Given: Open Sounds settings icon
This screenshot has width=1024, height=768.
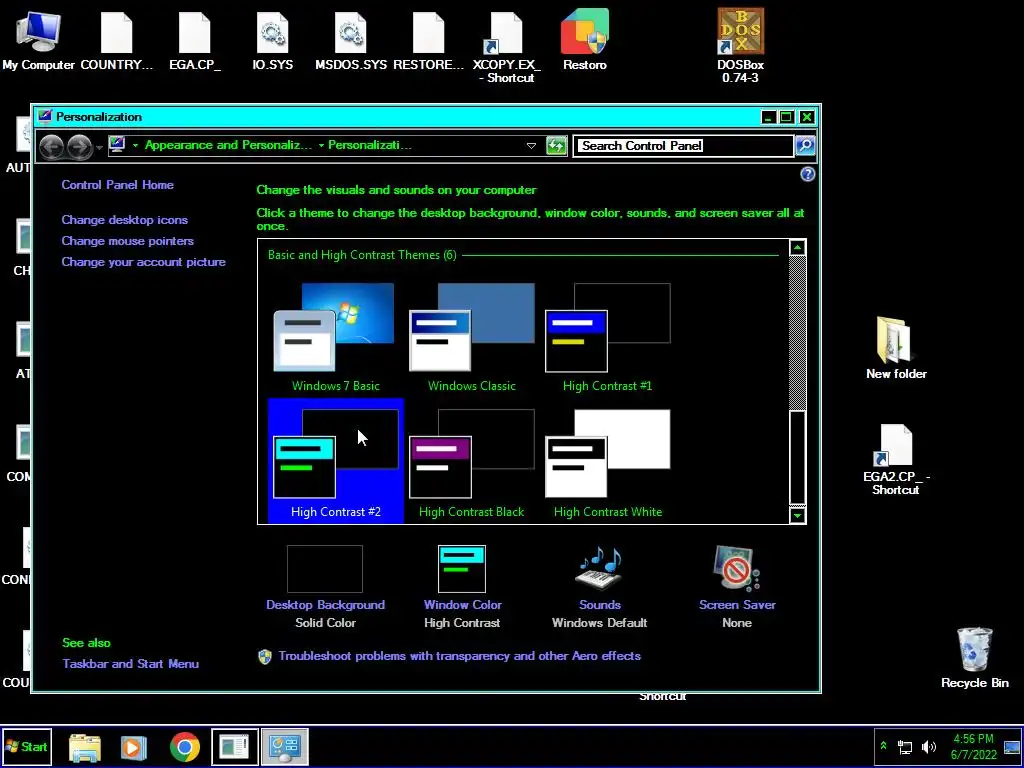Looking at the screenshot, I should tap(599, 569).
